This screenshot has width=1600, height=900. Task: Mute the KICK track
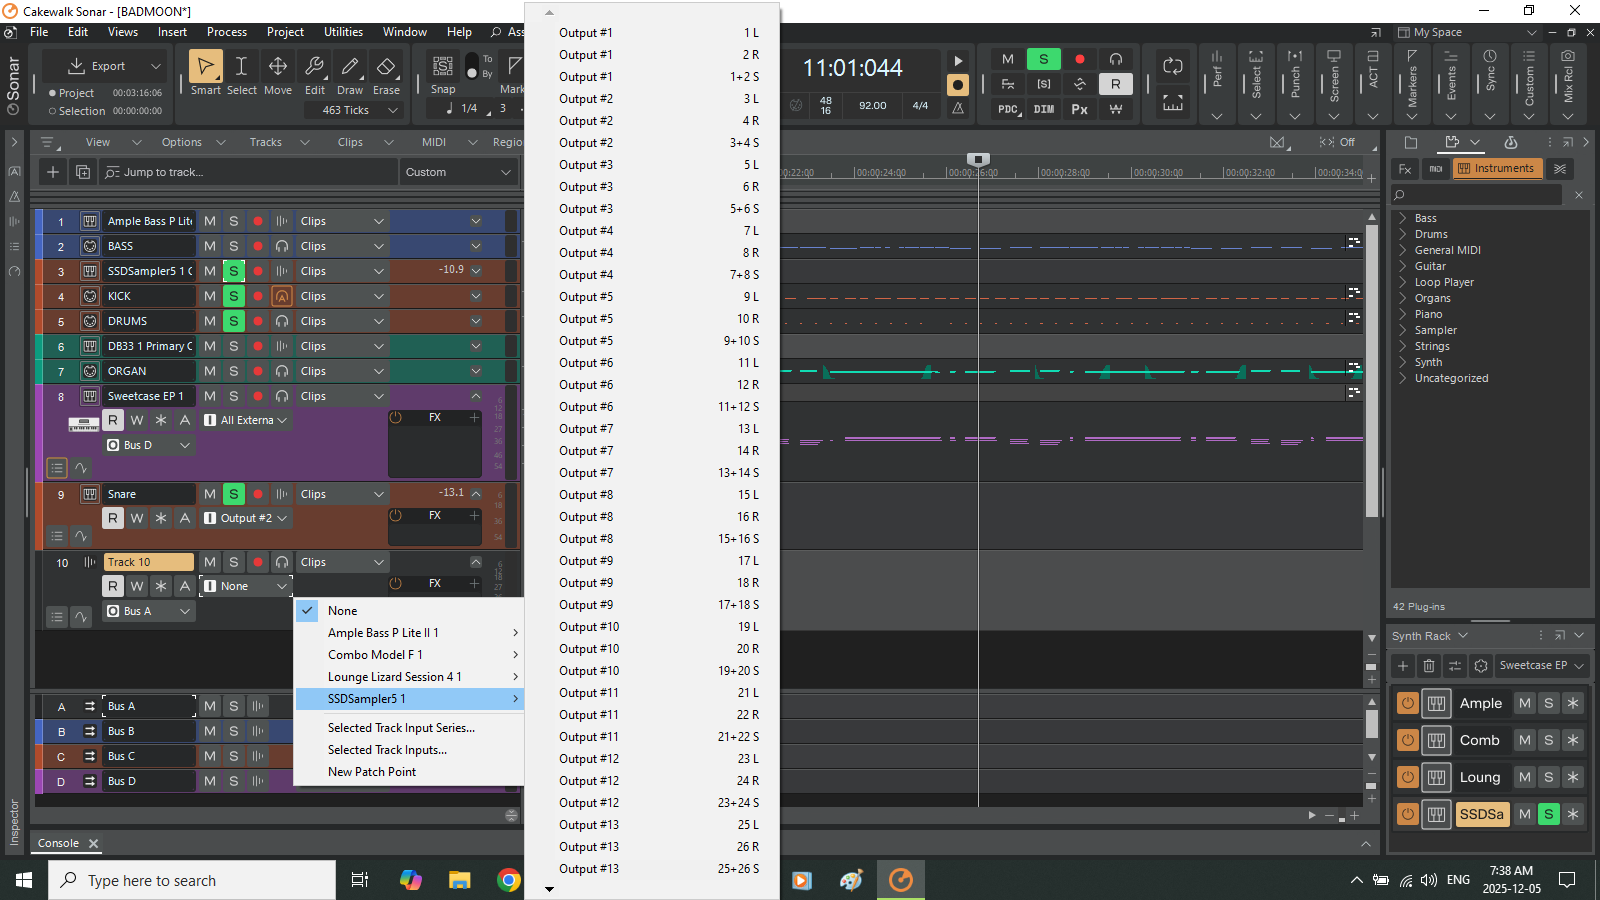point(210,296)
